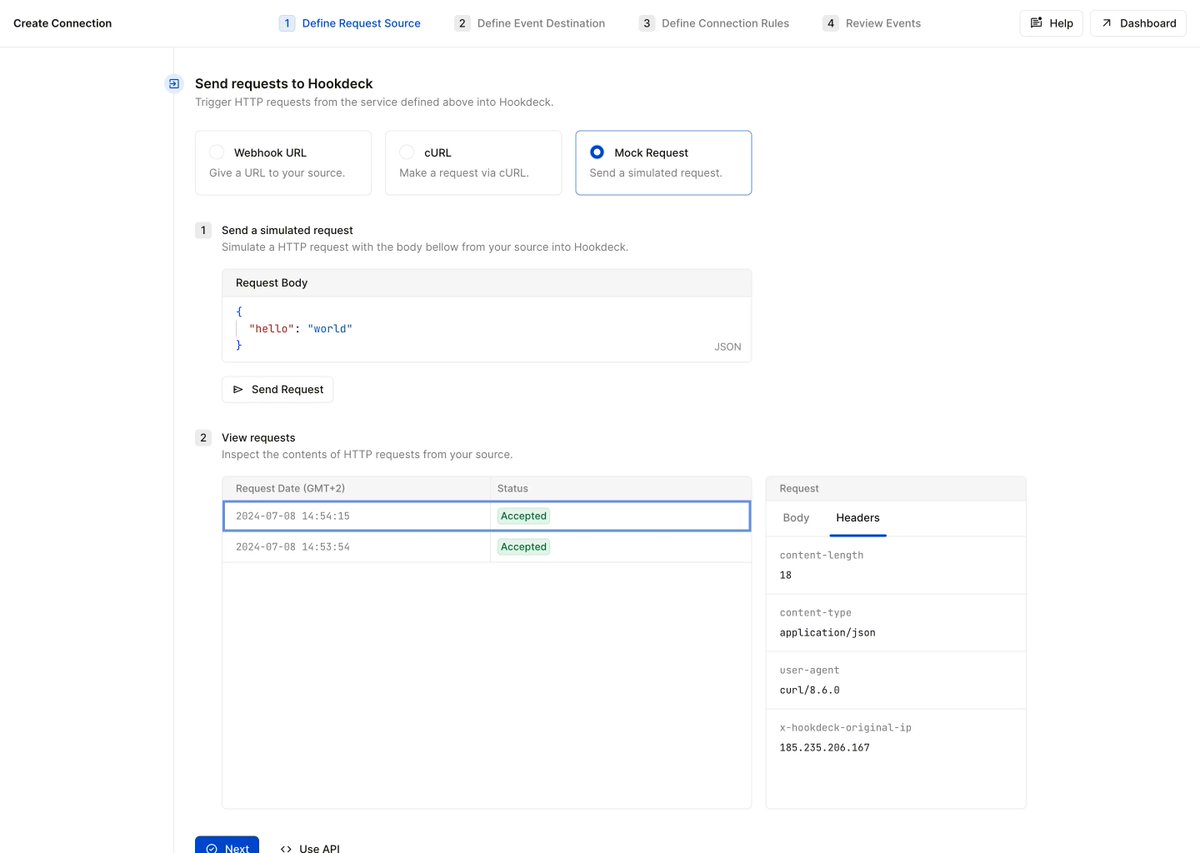Click the Send Request button
This screenshot has height=853, width=1200.
(x=277, y=389)
